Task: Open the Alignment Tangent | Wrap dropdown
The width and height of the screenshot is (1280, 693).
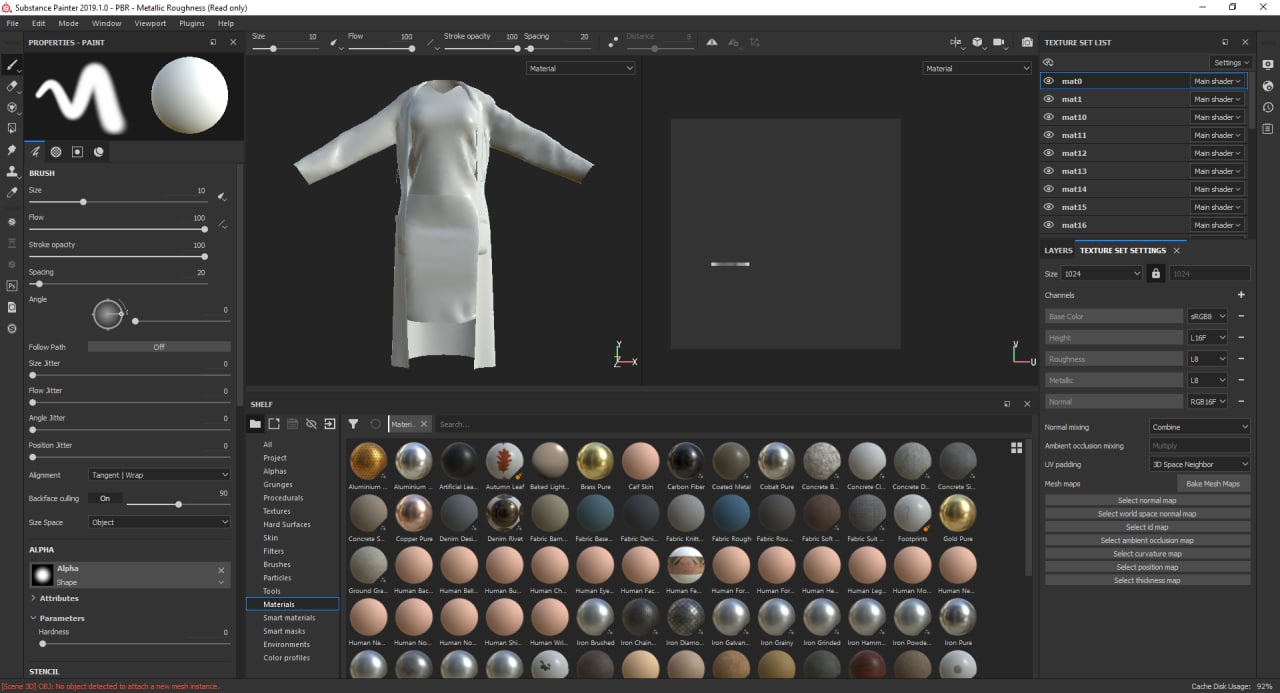Action: coord(159,475)
